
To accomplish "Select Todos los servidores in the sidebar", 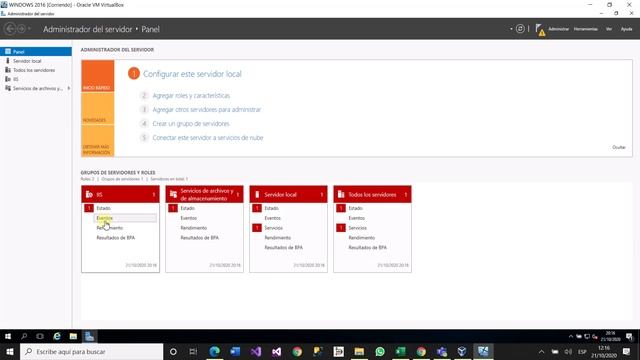I will click(x=34, y=70).
